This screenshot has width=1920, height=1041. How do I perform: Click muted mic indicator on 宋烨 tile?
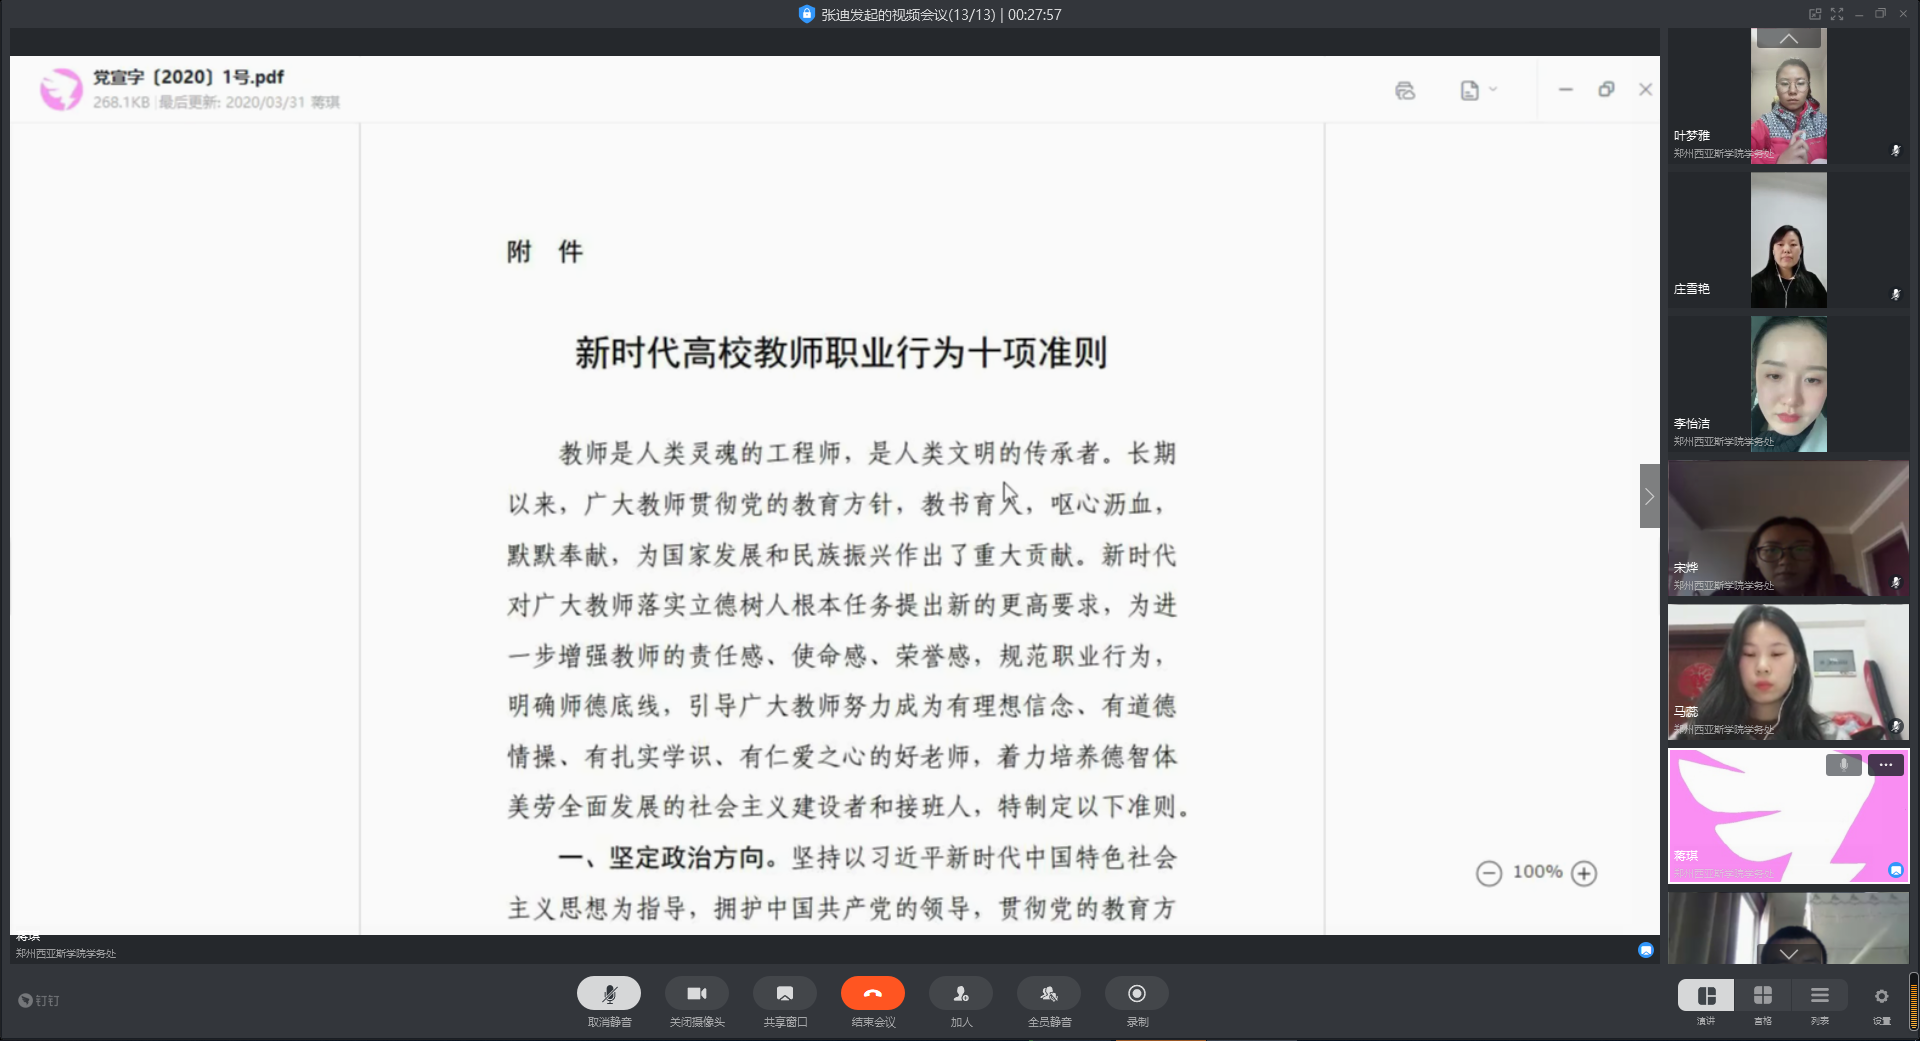1895,582
